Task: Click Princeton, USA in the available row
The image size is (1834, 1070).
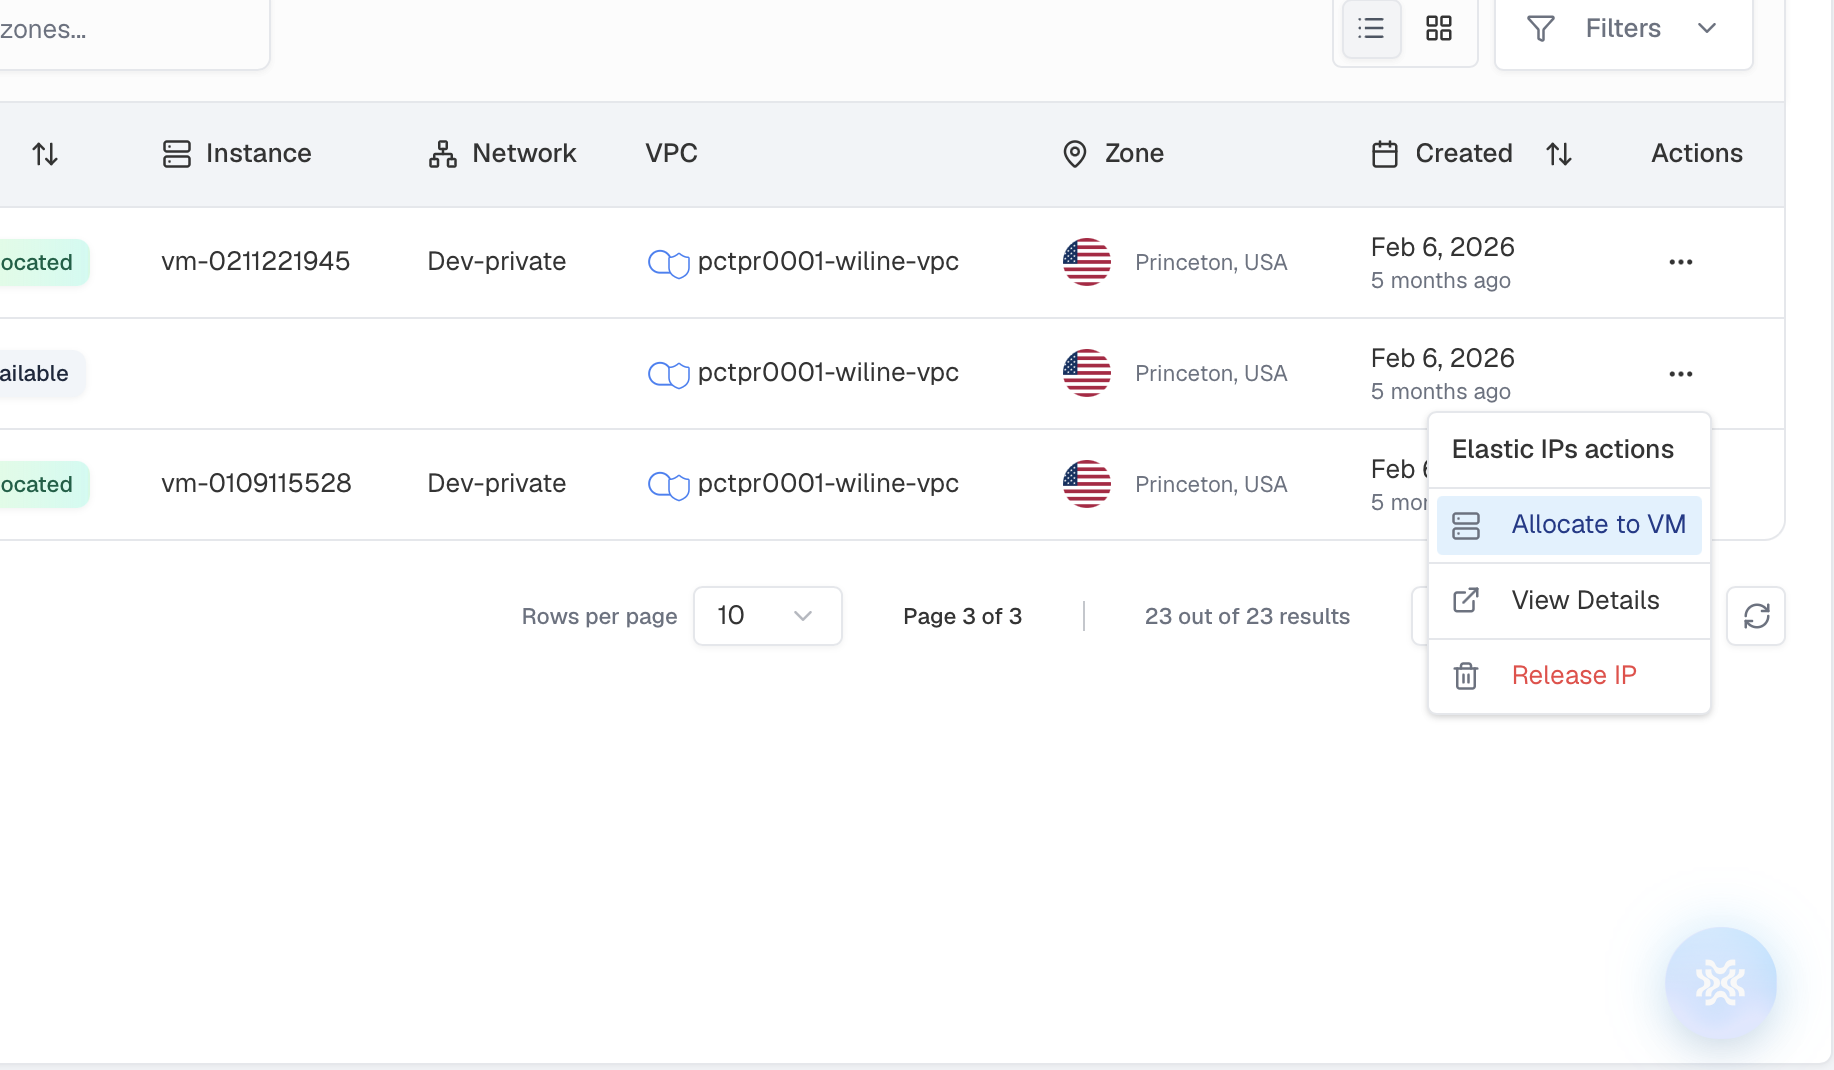Action: click(x=1211, y=373)
